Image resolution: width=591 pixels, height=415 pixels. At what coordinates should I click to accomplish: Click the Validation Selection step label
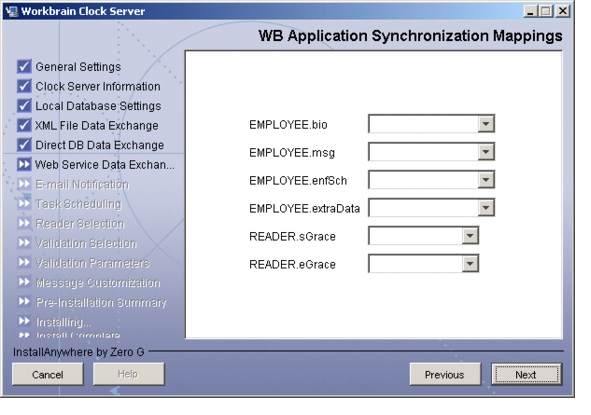86,243
